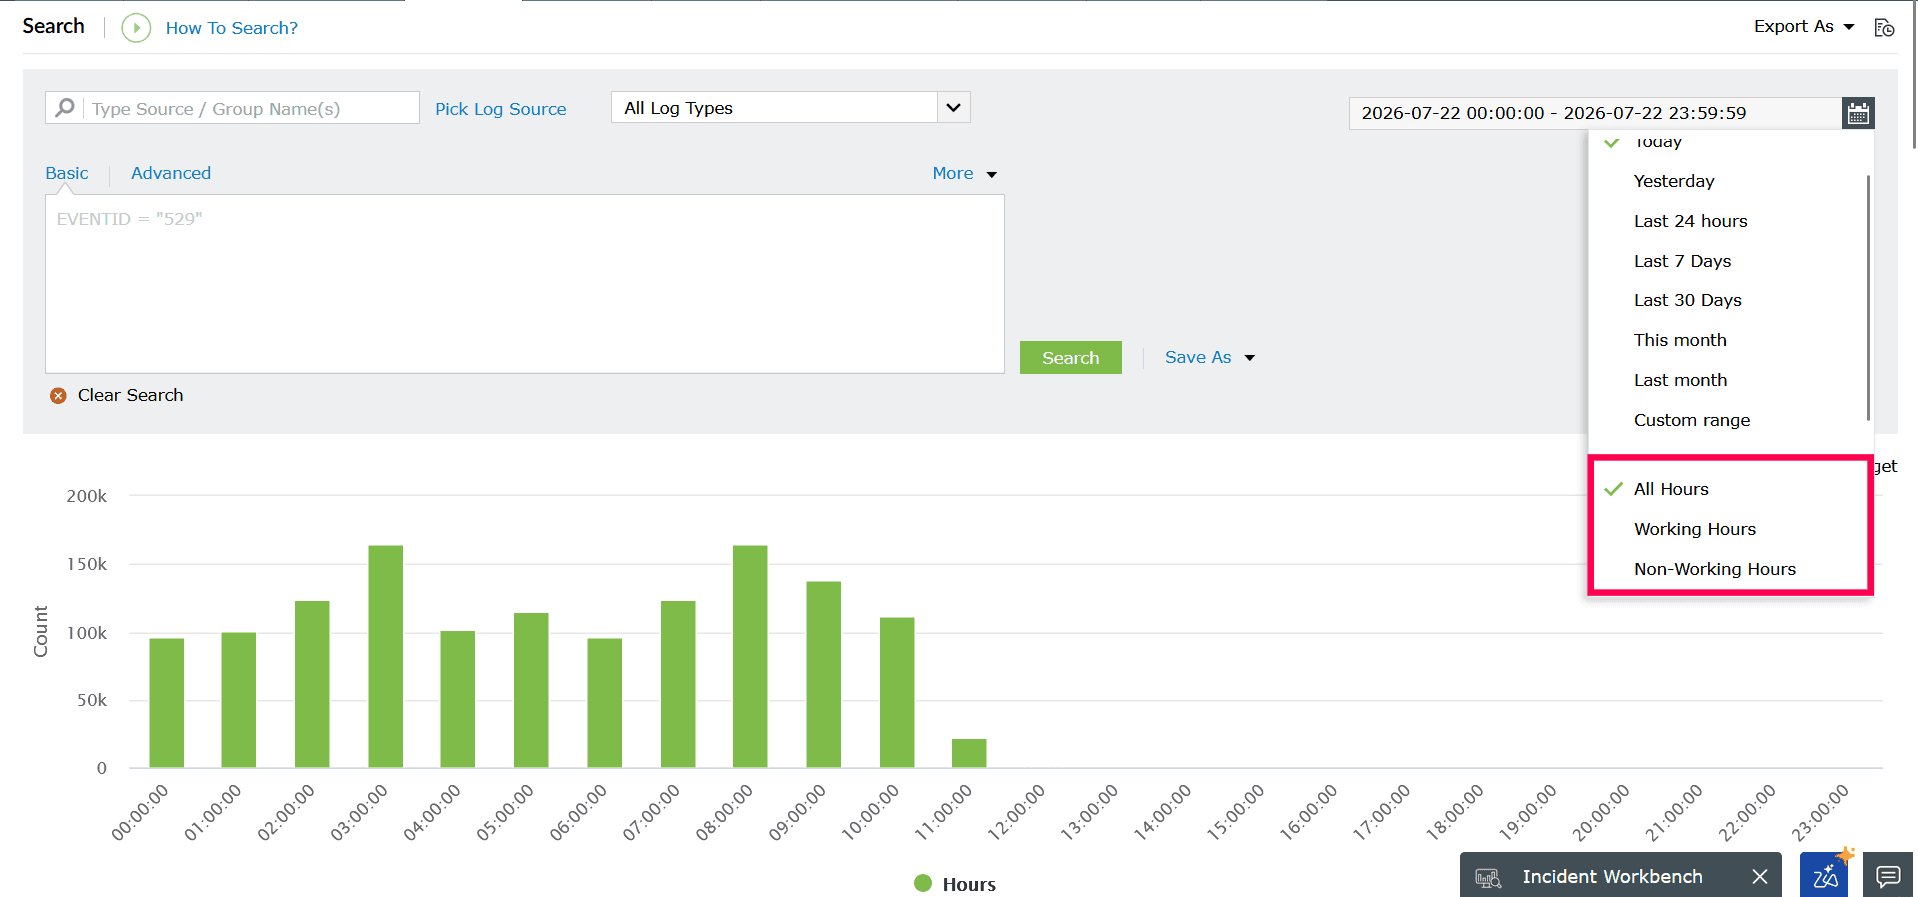Click the magnifier icon in source field

click(65, 108)
